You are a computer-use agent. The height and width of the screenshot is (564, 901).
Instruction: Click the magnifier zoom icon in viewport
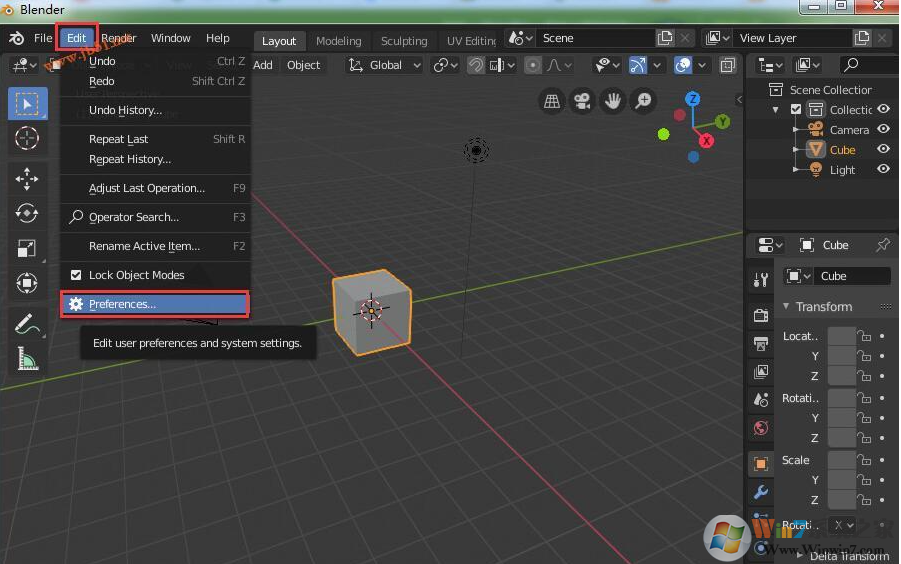click(643, 101)
